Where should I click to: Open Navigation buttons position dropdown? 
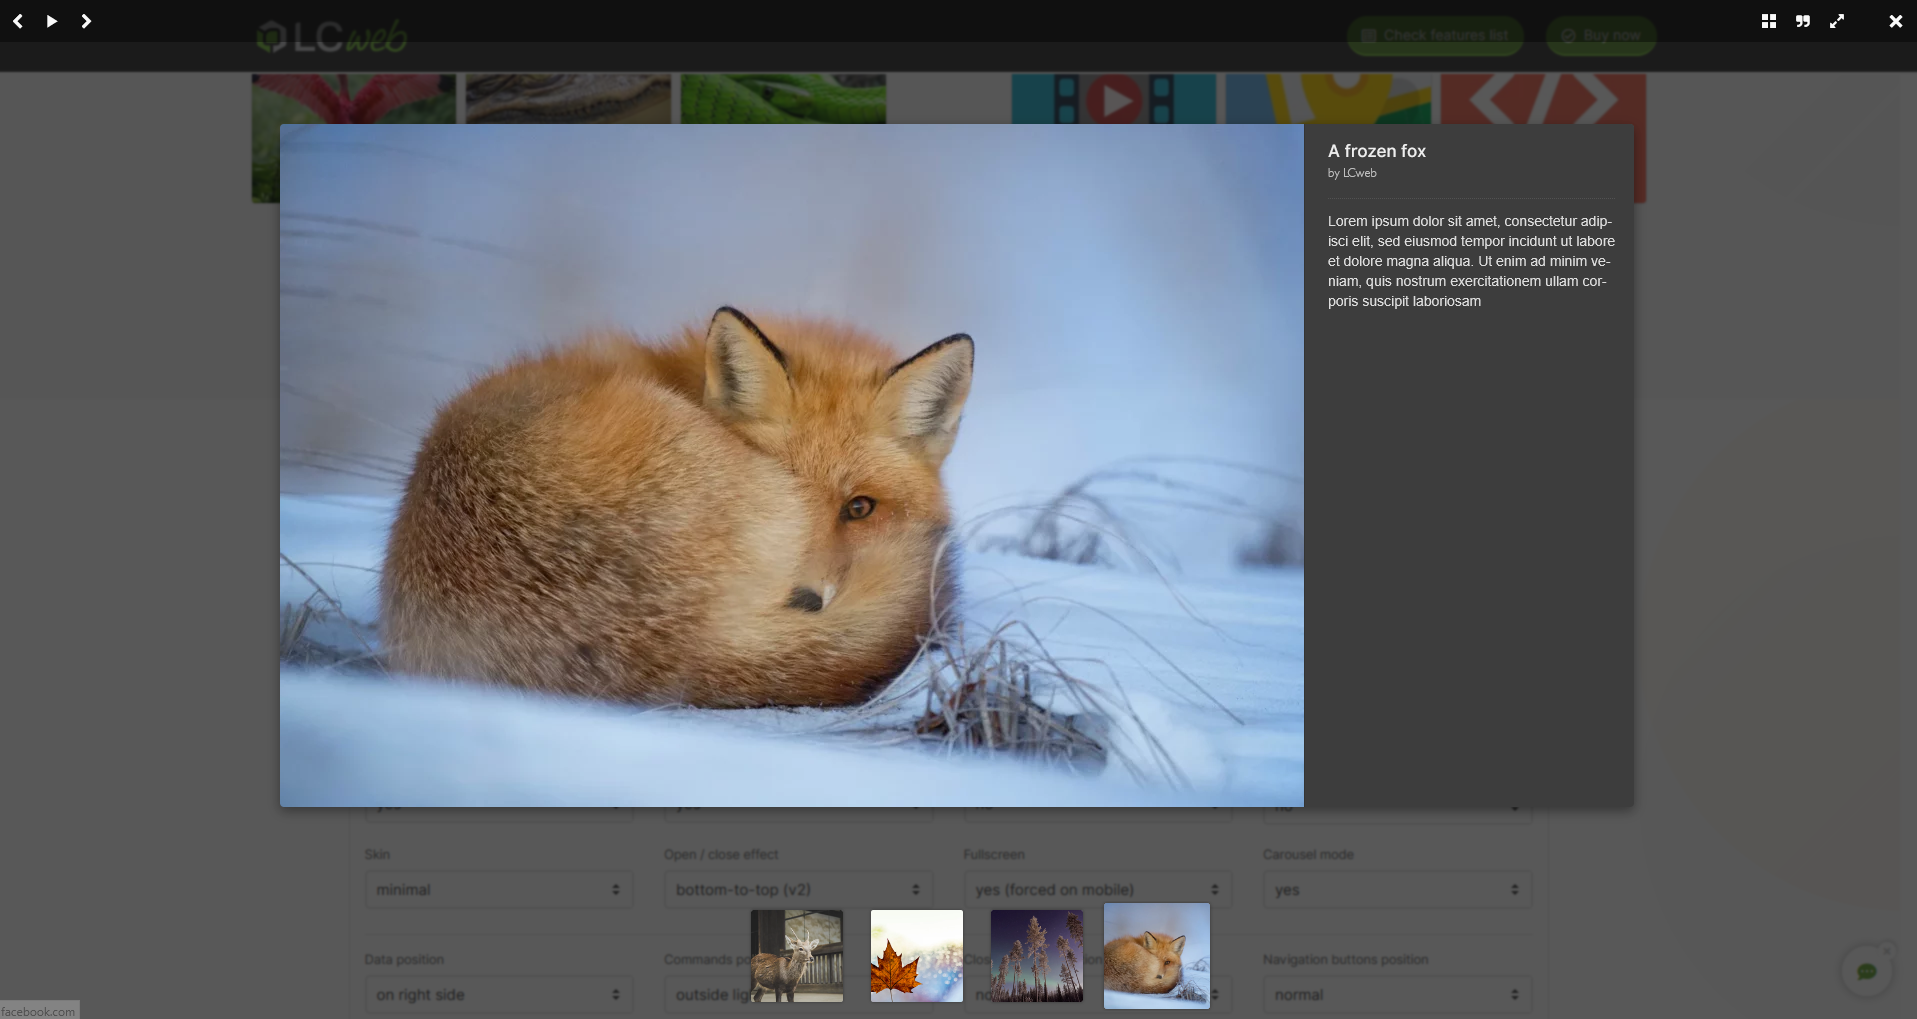pyautogui.click(x=1397, y=994)
